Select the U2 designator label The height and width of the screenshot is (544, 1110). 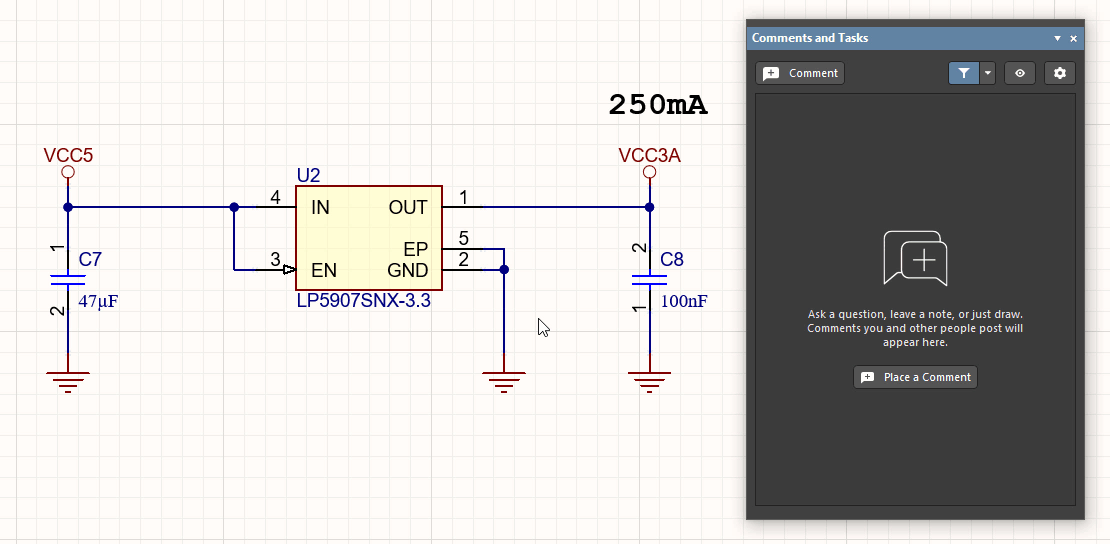(309, 175)
